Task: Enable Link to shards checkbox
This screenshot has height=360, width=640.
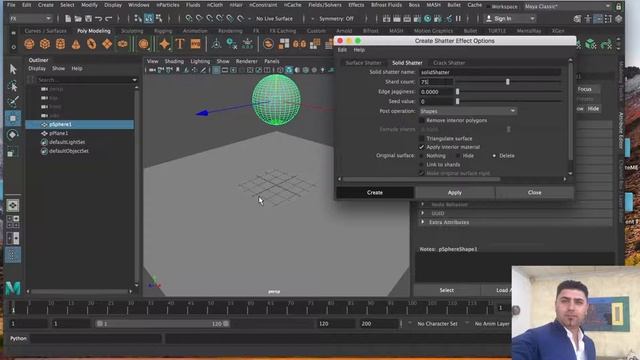Action: (422, 164)
